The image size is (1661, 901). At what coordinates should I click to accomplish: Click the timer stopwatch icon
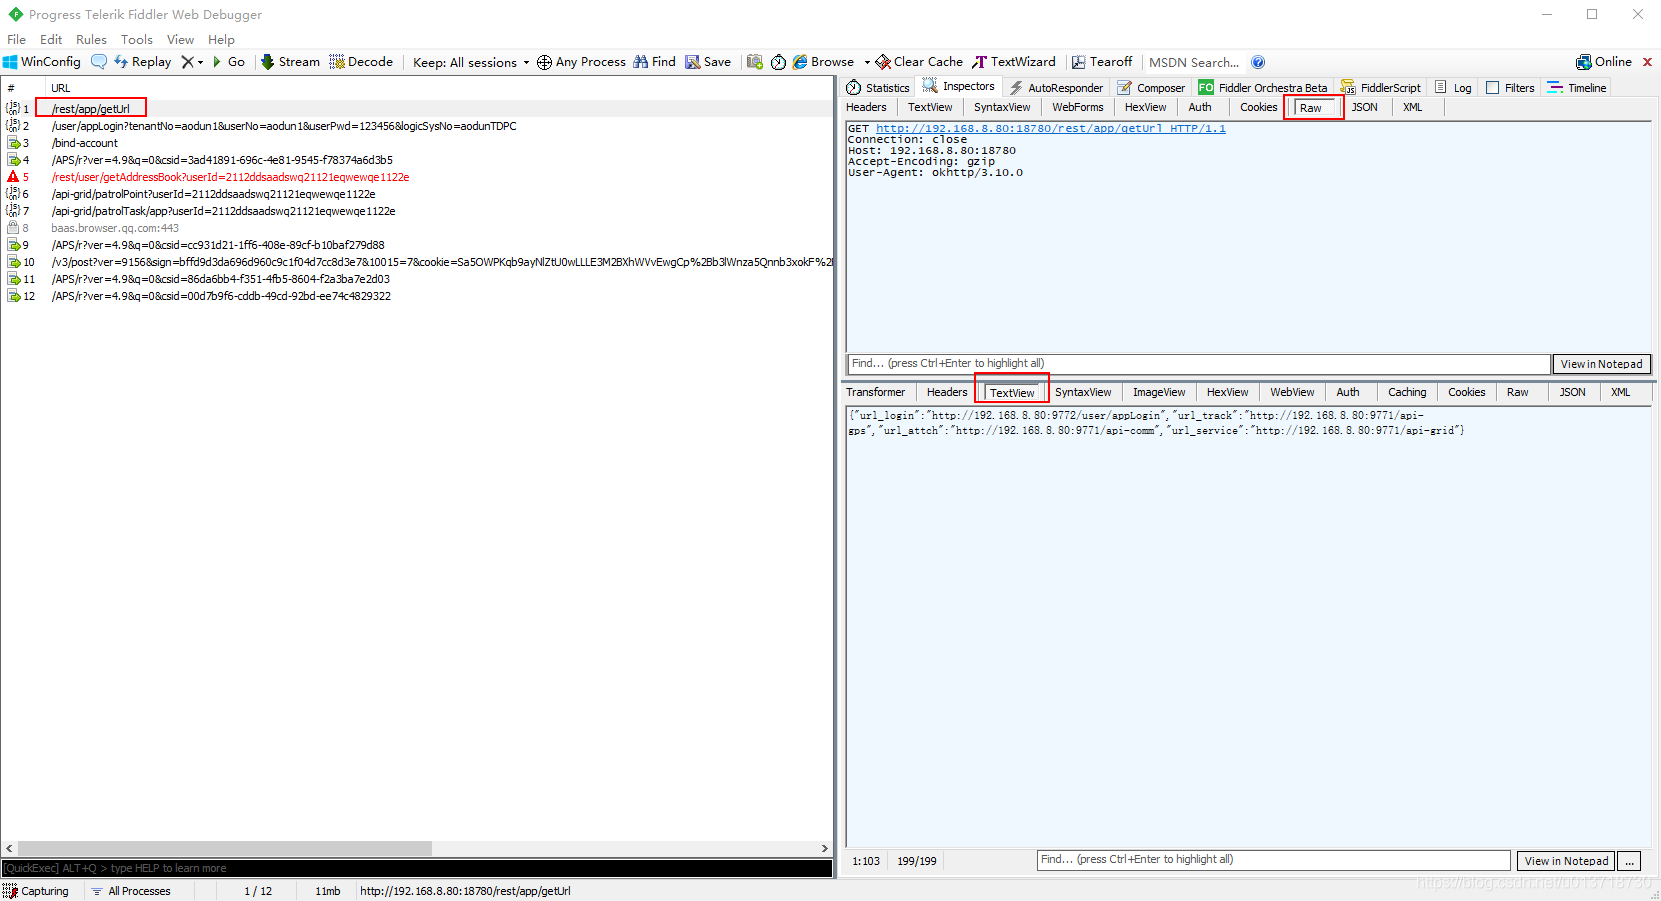(778, 62)
